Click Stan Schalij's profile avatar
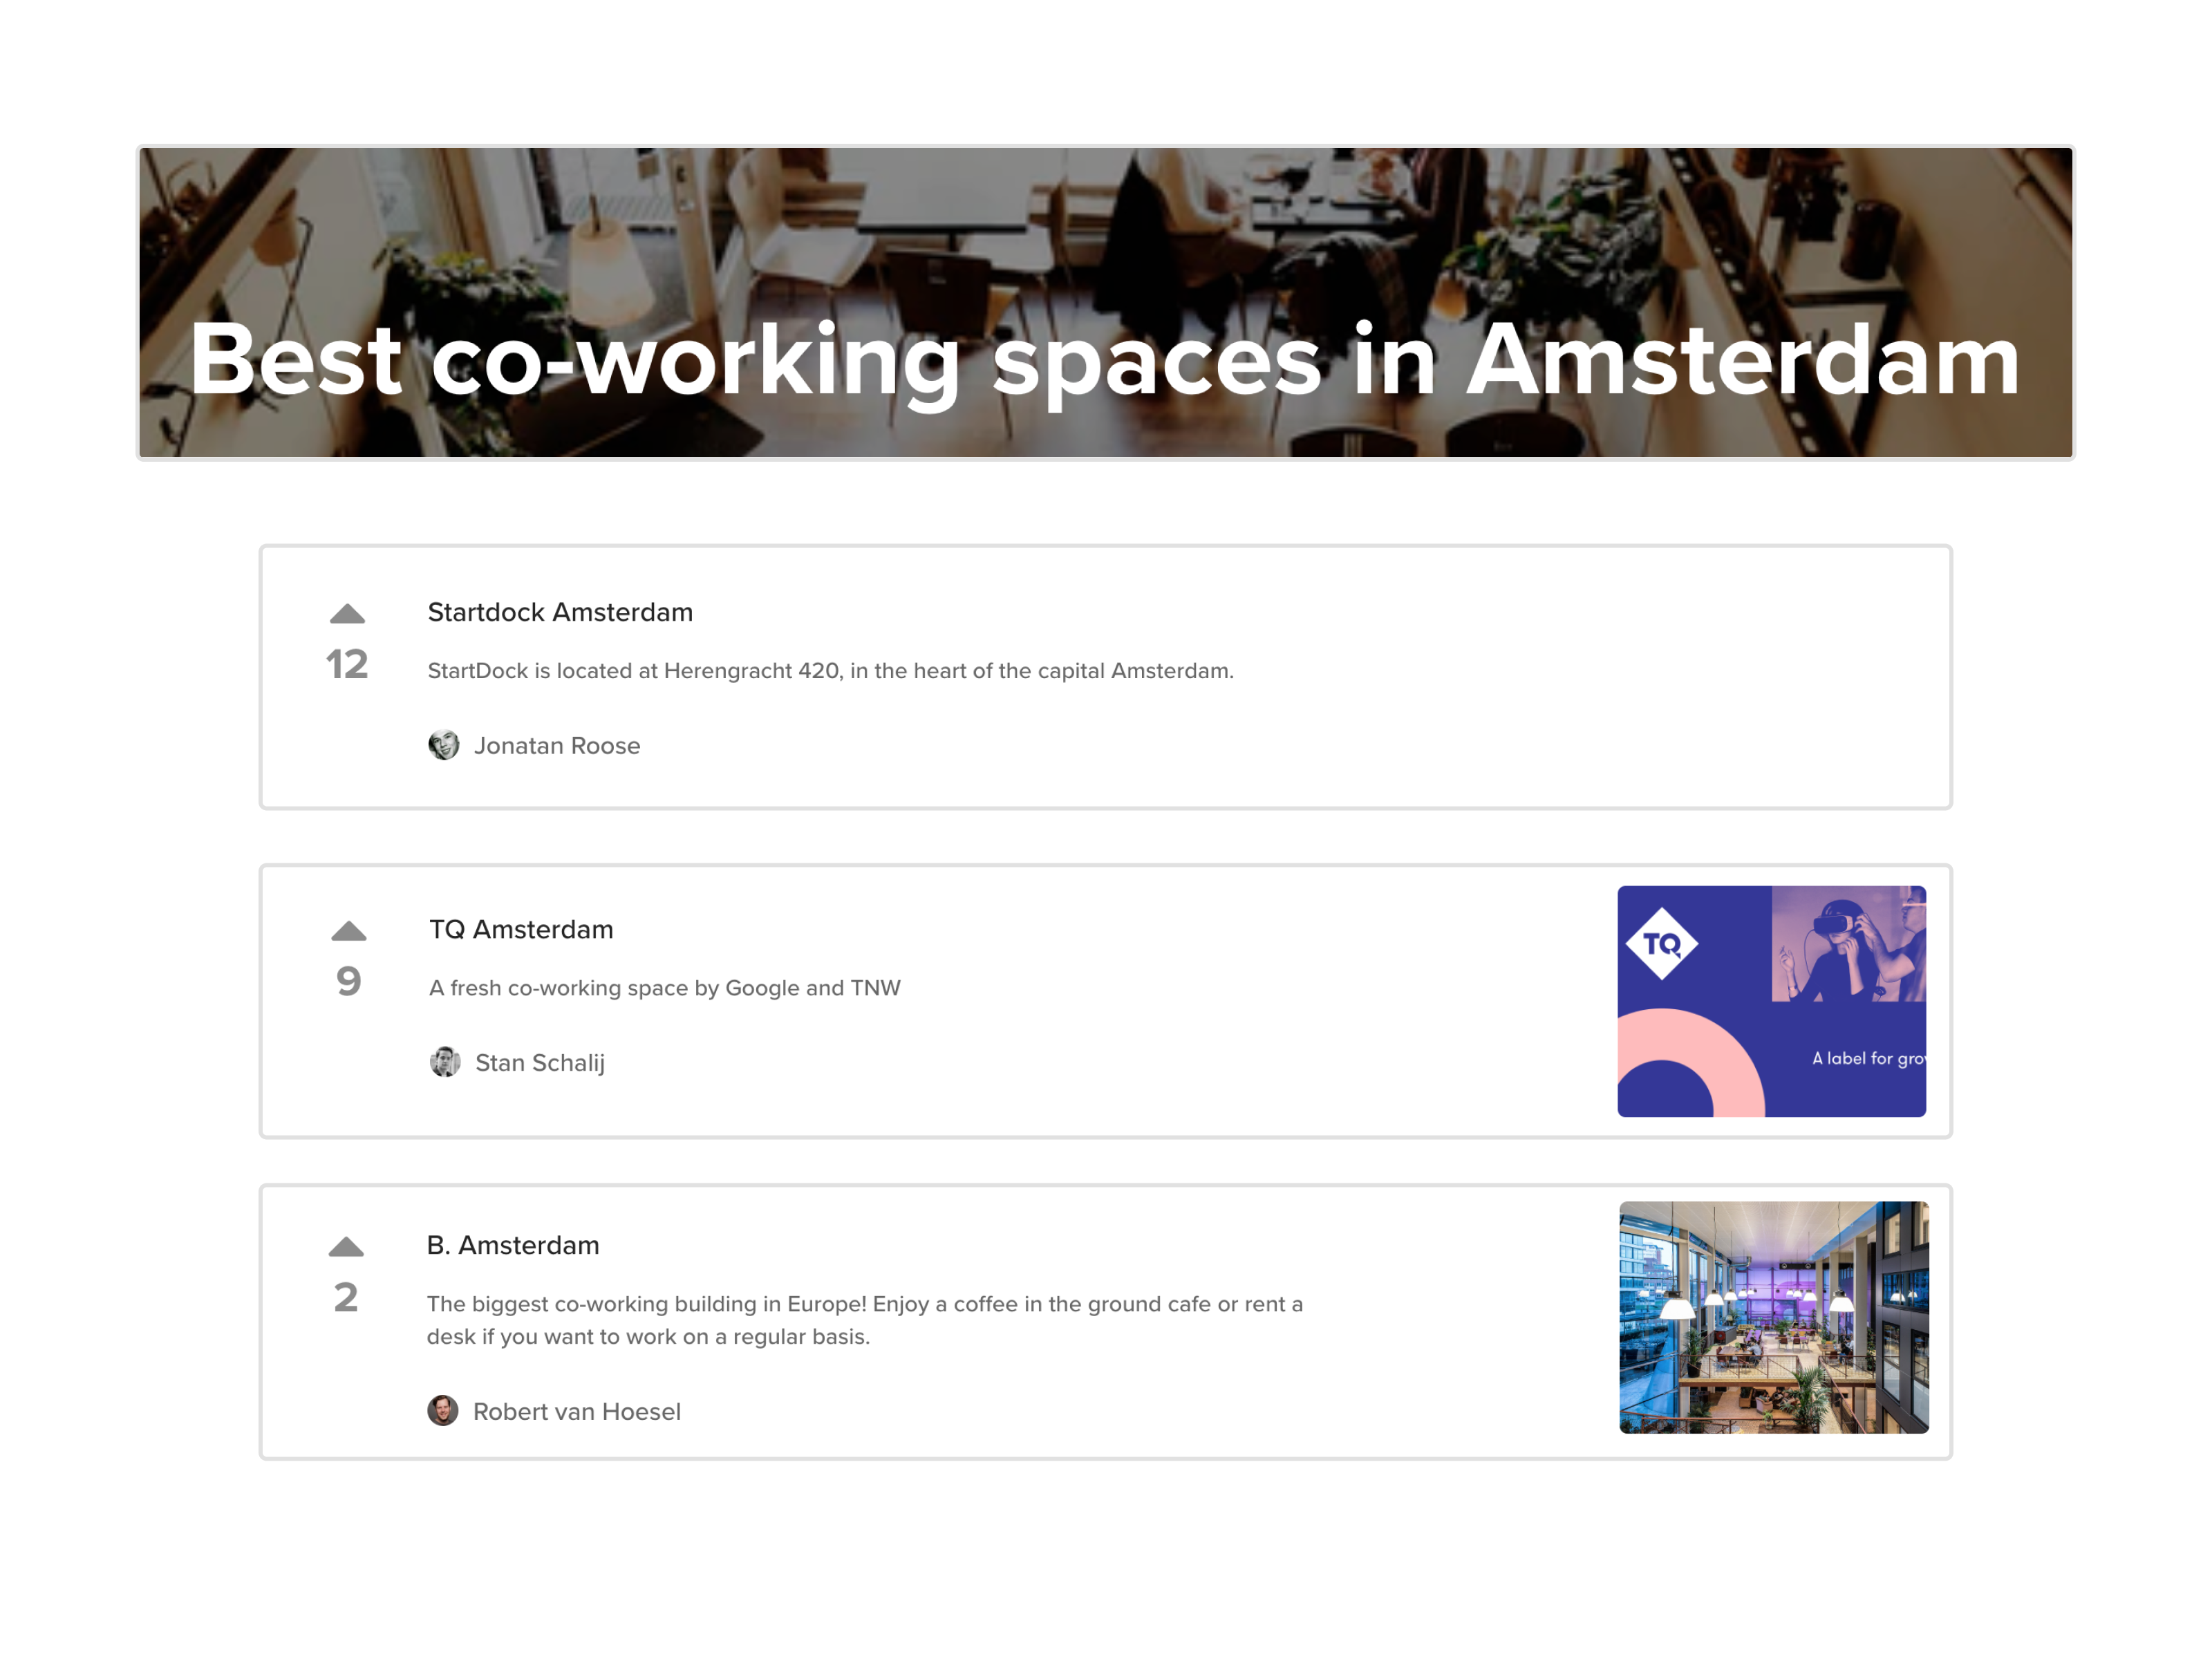Viewport: 2212px width, 1659px height. coord(445,1062)
